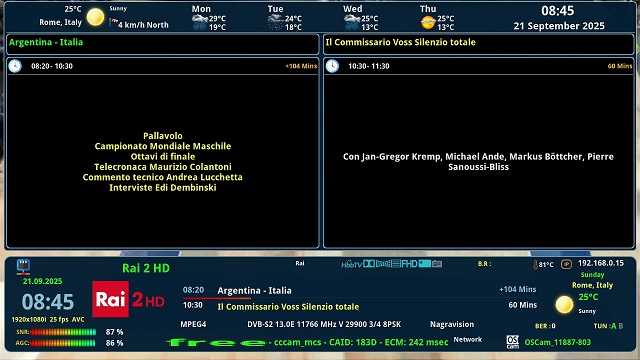Click the clock icon beside 10:30 - 11:30
Viewport: 640px width, 360px height.
(x=332, y=66)
